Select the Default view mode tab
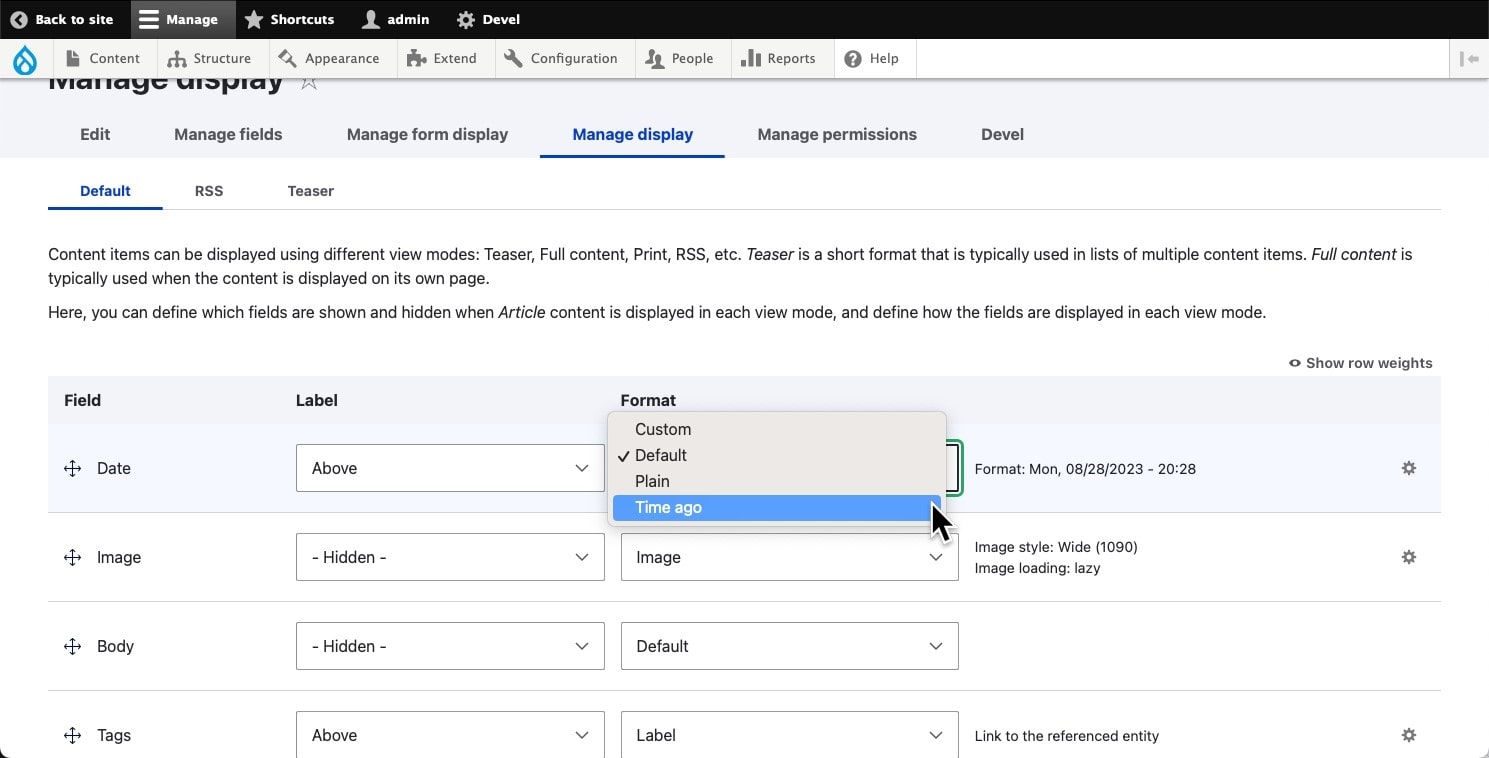 pos(105,191)
